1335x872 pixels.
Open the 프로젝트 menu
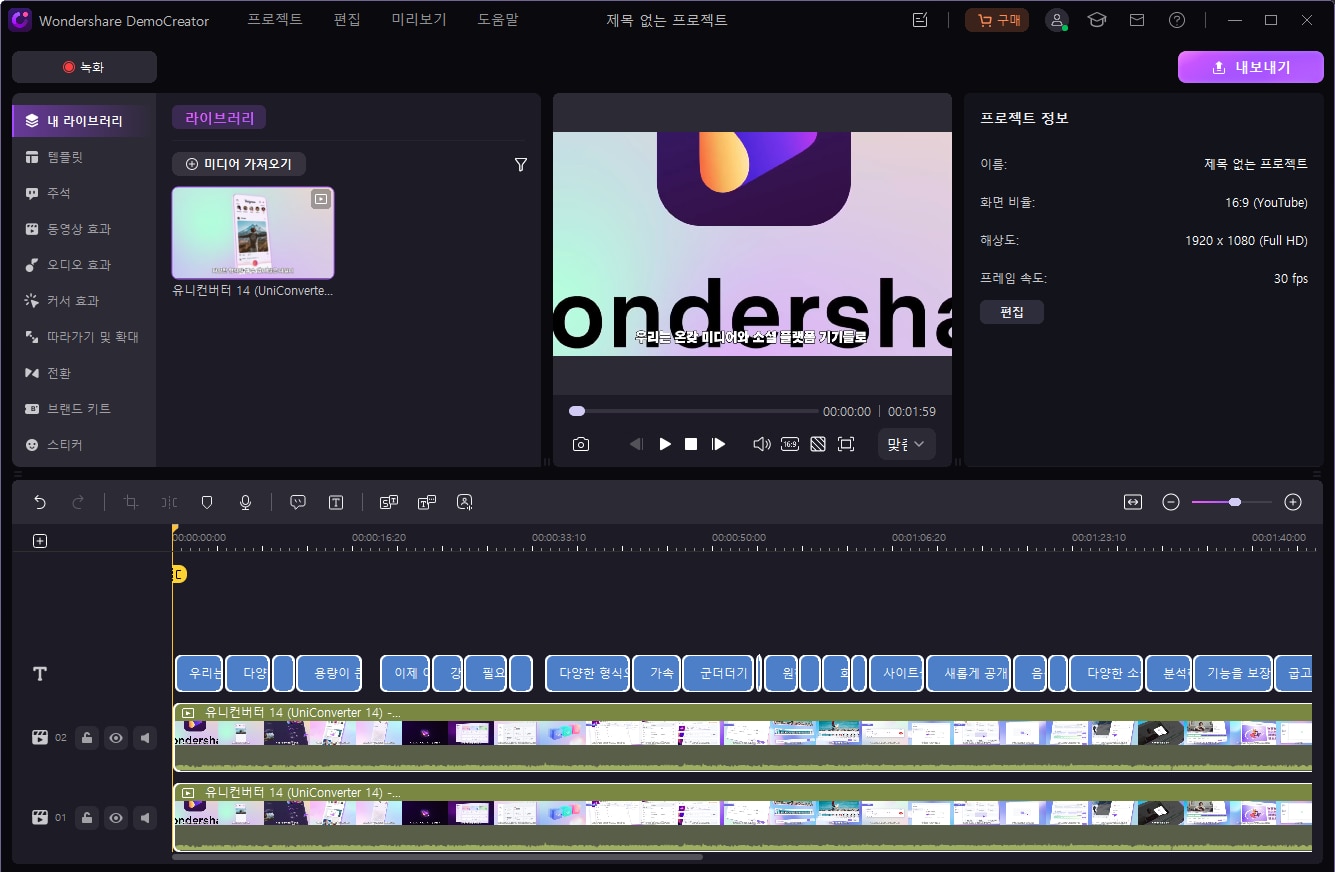(x=275, y=20)
